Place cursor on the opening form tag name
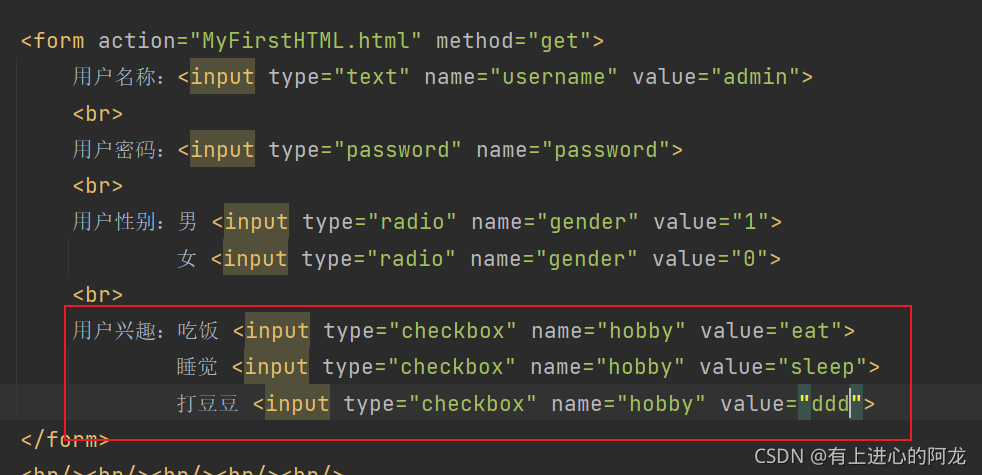The width and height of the screenshot is (982, 475). (59, 41)
